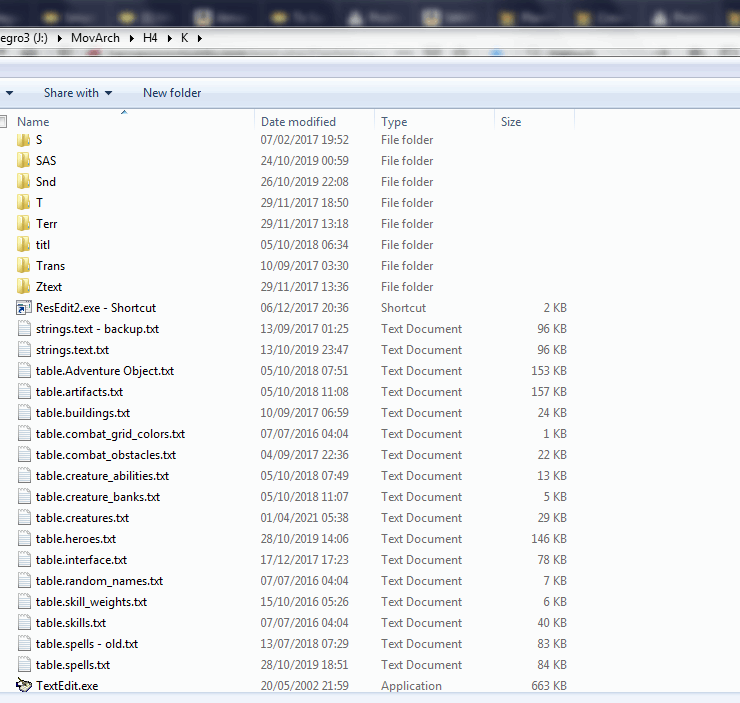Click icon of table.artifacts.txt
The width and height of the screenshot is (740, 703).
[24, 392]
